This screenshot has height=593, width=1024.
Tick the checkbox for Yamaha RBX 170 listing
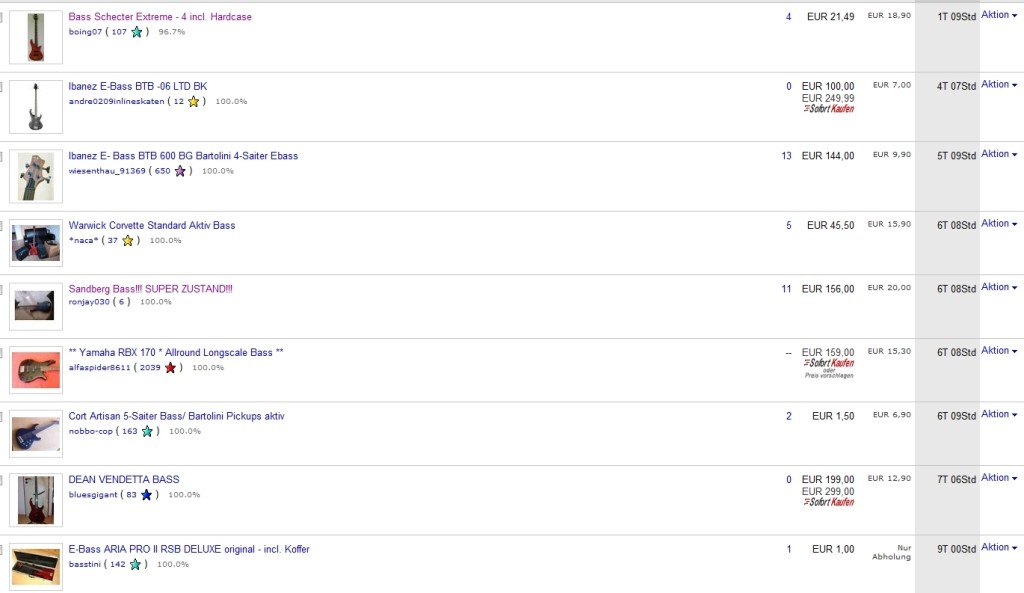1,353
